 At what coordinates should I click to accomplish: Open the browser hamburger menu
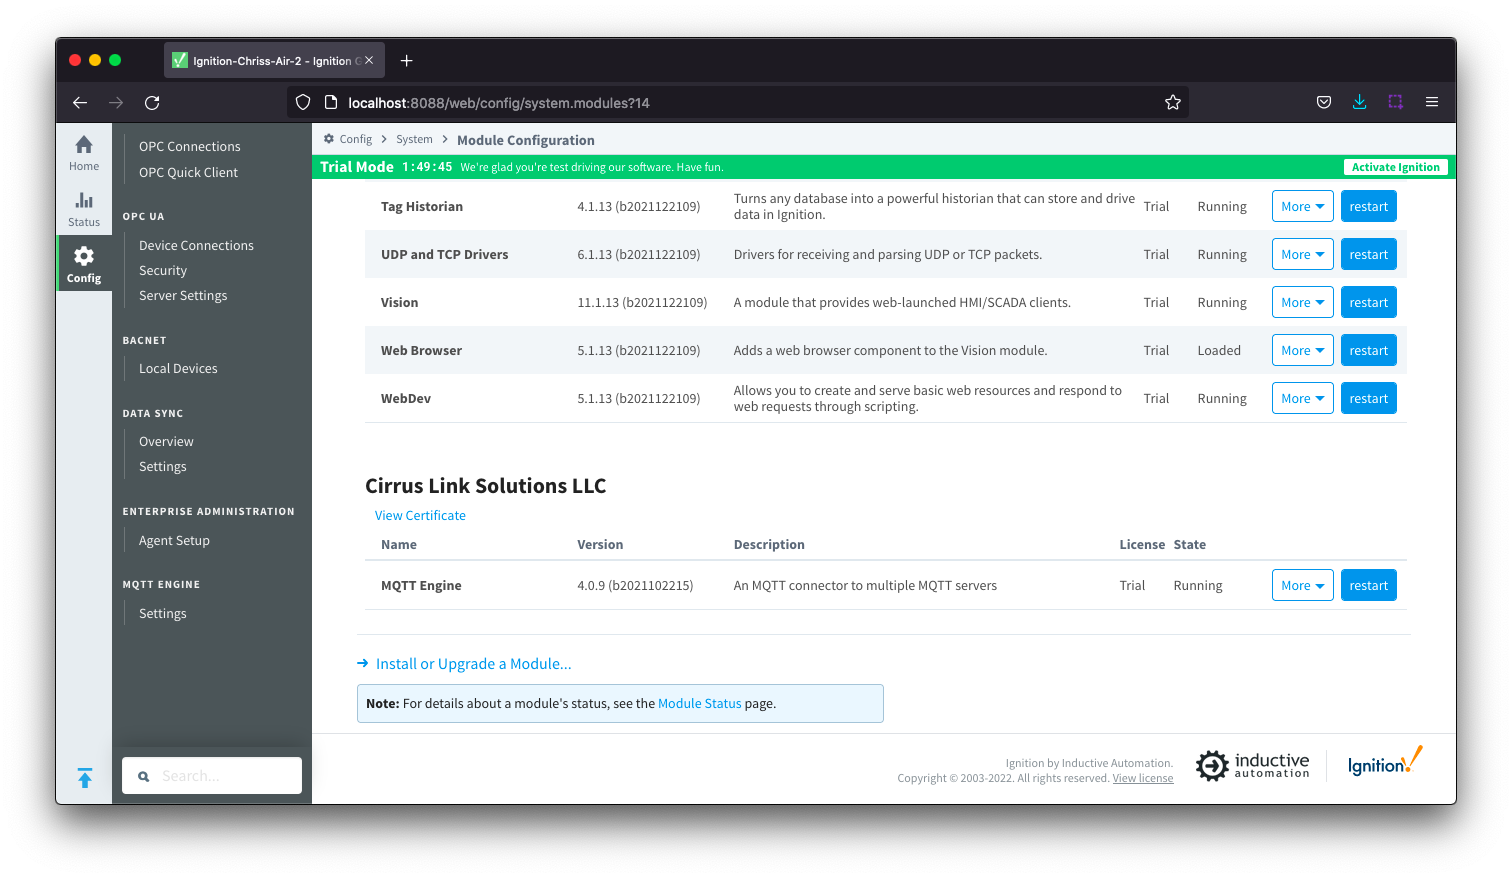click(x=1432, y=102)
